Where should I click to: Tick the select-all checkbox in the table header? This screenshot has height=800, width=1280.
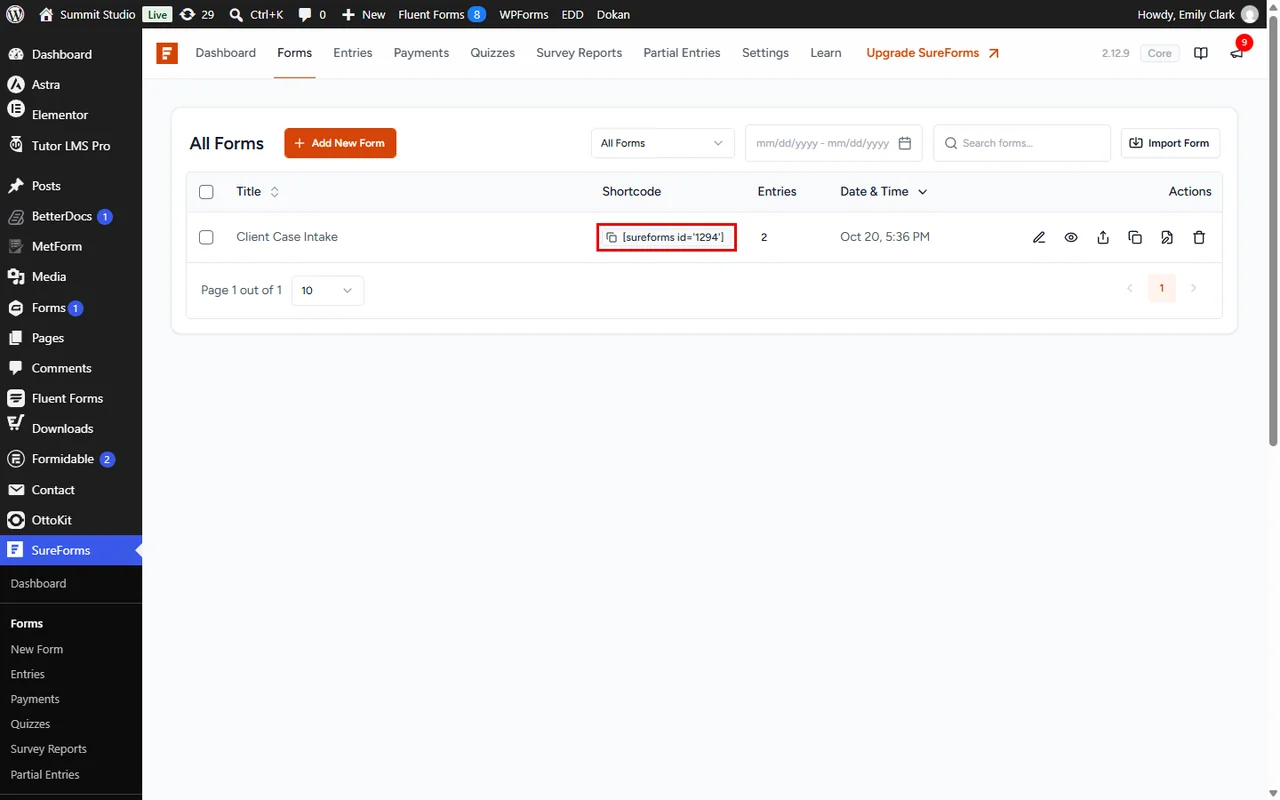pyautogui.click(x=206, y=192)
